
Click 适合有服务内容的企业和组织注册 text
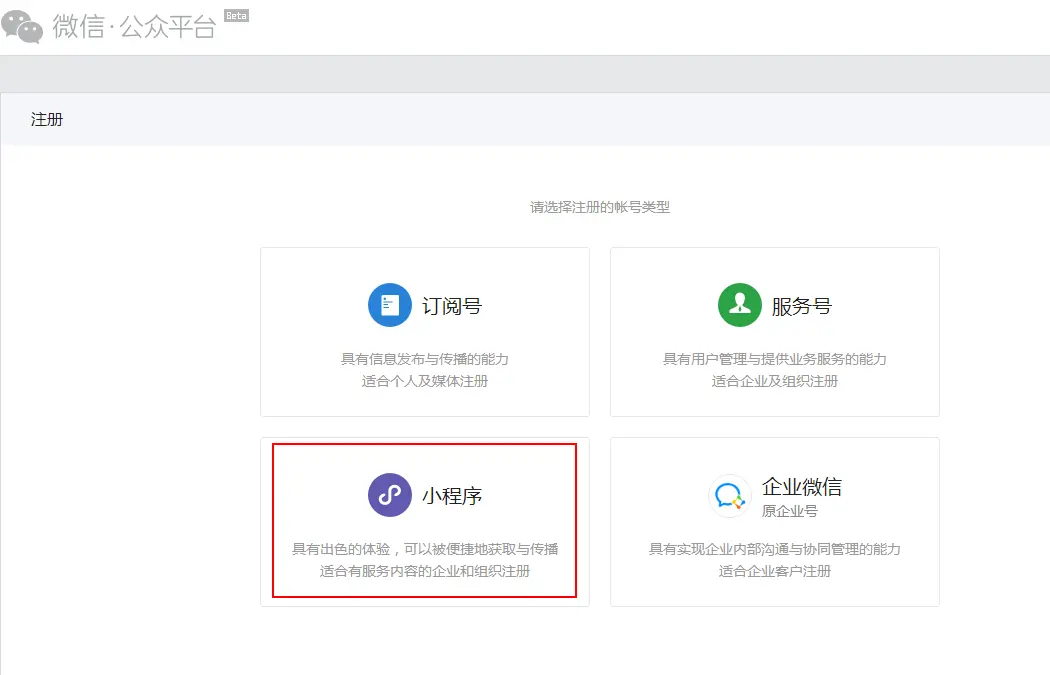425,571
